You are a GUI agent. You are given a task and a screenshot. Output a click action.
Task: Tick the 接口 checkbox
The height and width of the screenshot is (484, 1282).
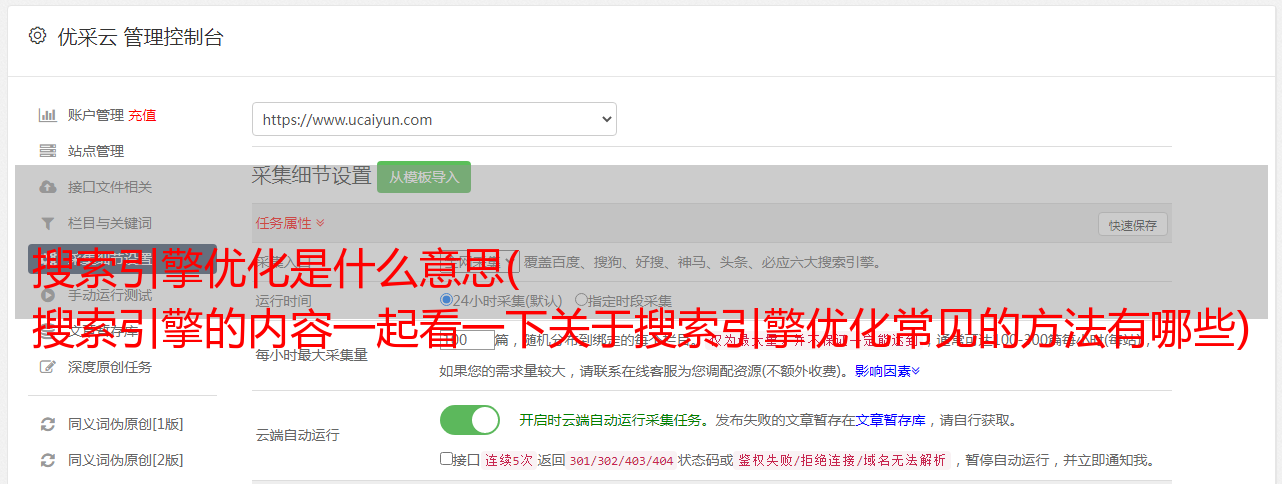pos(446,459)
